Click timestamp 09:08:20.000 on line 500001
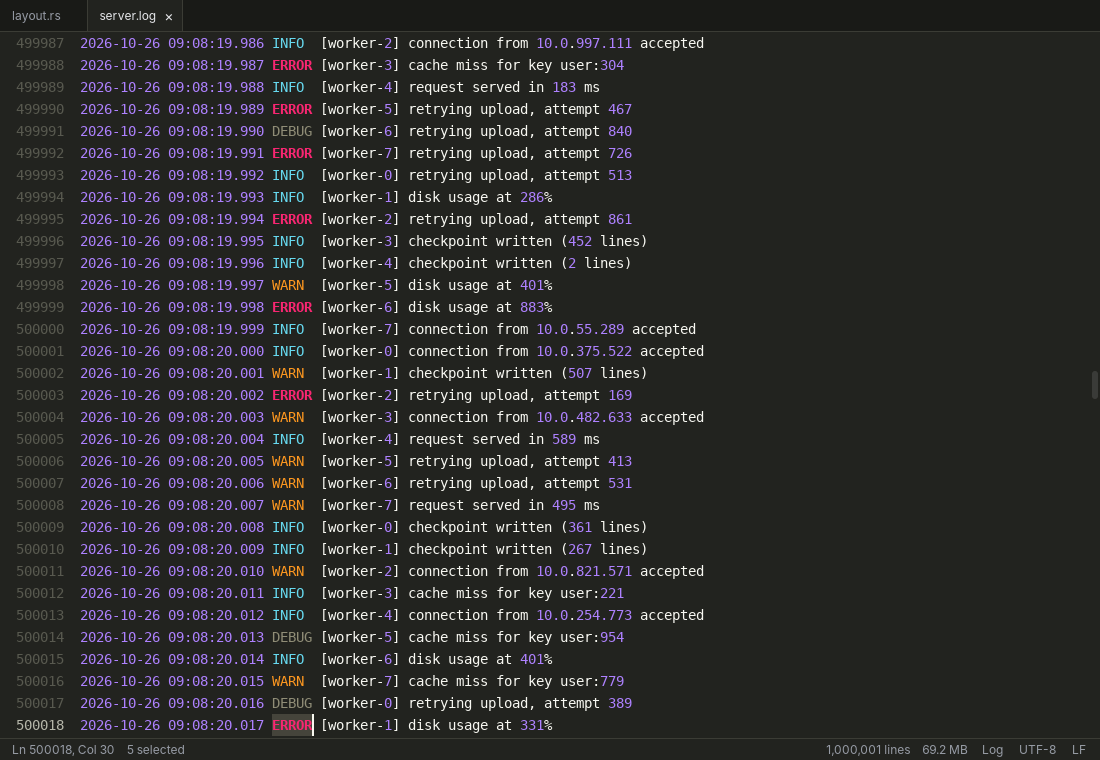1100x760 pixels. (x=216, y=351)
